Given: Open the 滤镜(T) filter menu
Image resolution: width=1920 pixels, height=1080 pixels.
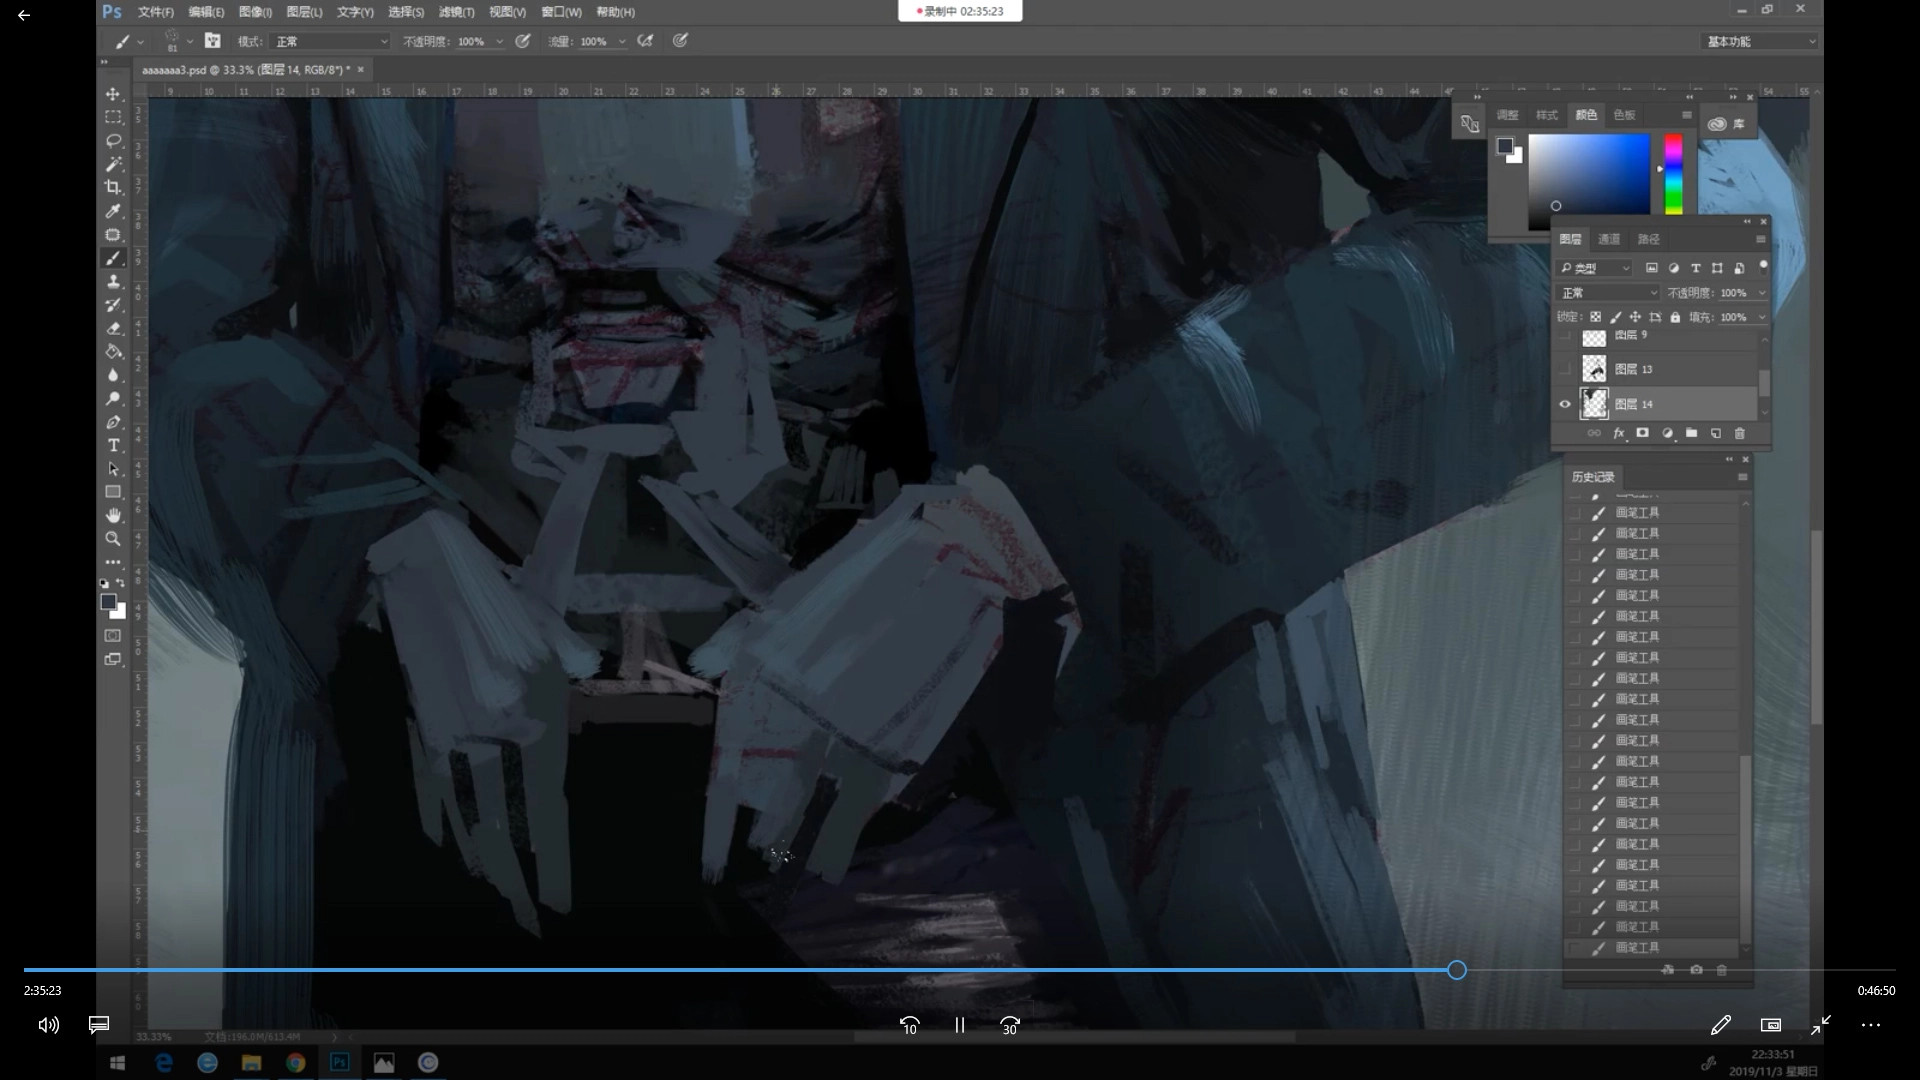Looking at the screenshot, I should pyautogui.click(x=456, y=12).
